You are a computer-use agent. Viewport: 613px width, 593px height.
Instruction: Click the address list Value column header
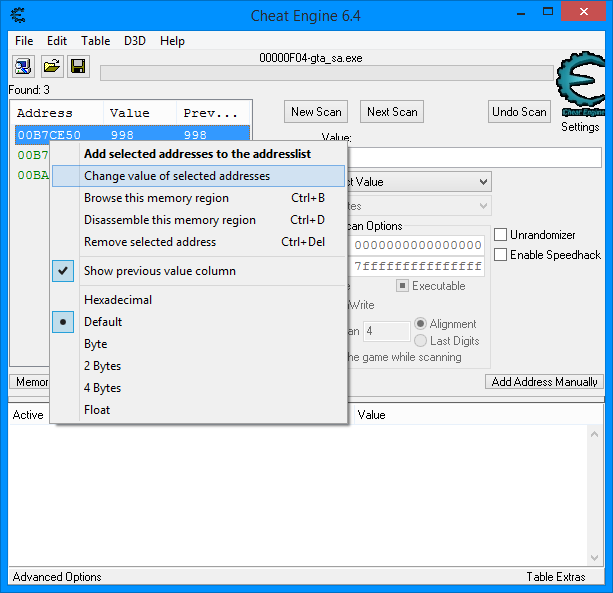[x=371, y=414]
